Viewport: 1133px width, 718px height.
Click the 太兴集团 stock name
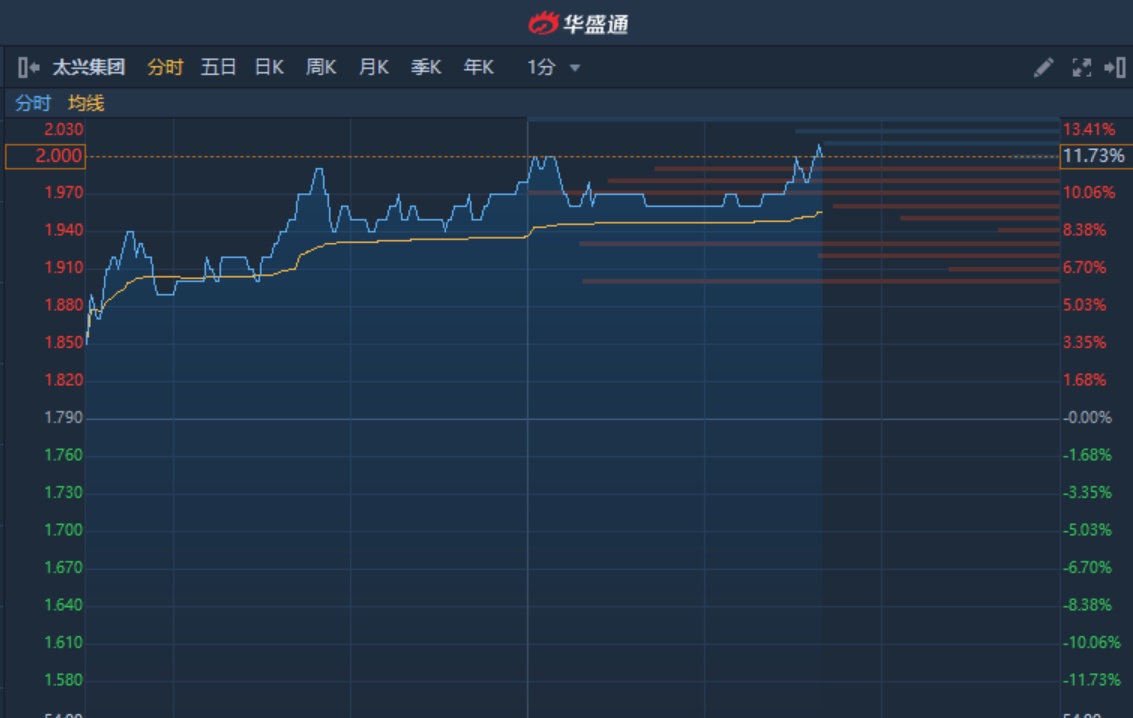pos(89,68)
